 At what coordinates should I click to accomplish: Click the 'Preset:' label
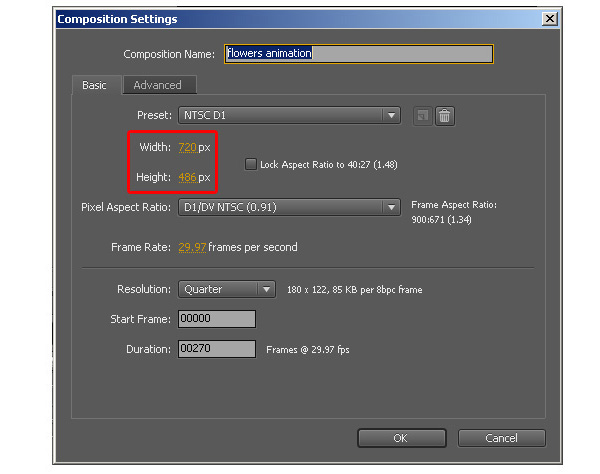tap(154, 115)
